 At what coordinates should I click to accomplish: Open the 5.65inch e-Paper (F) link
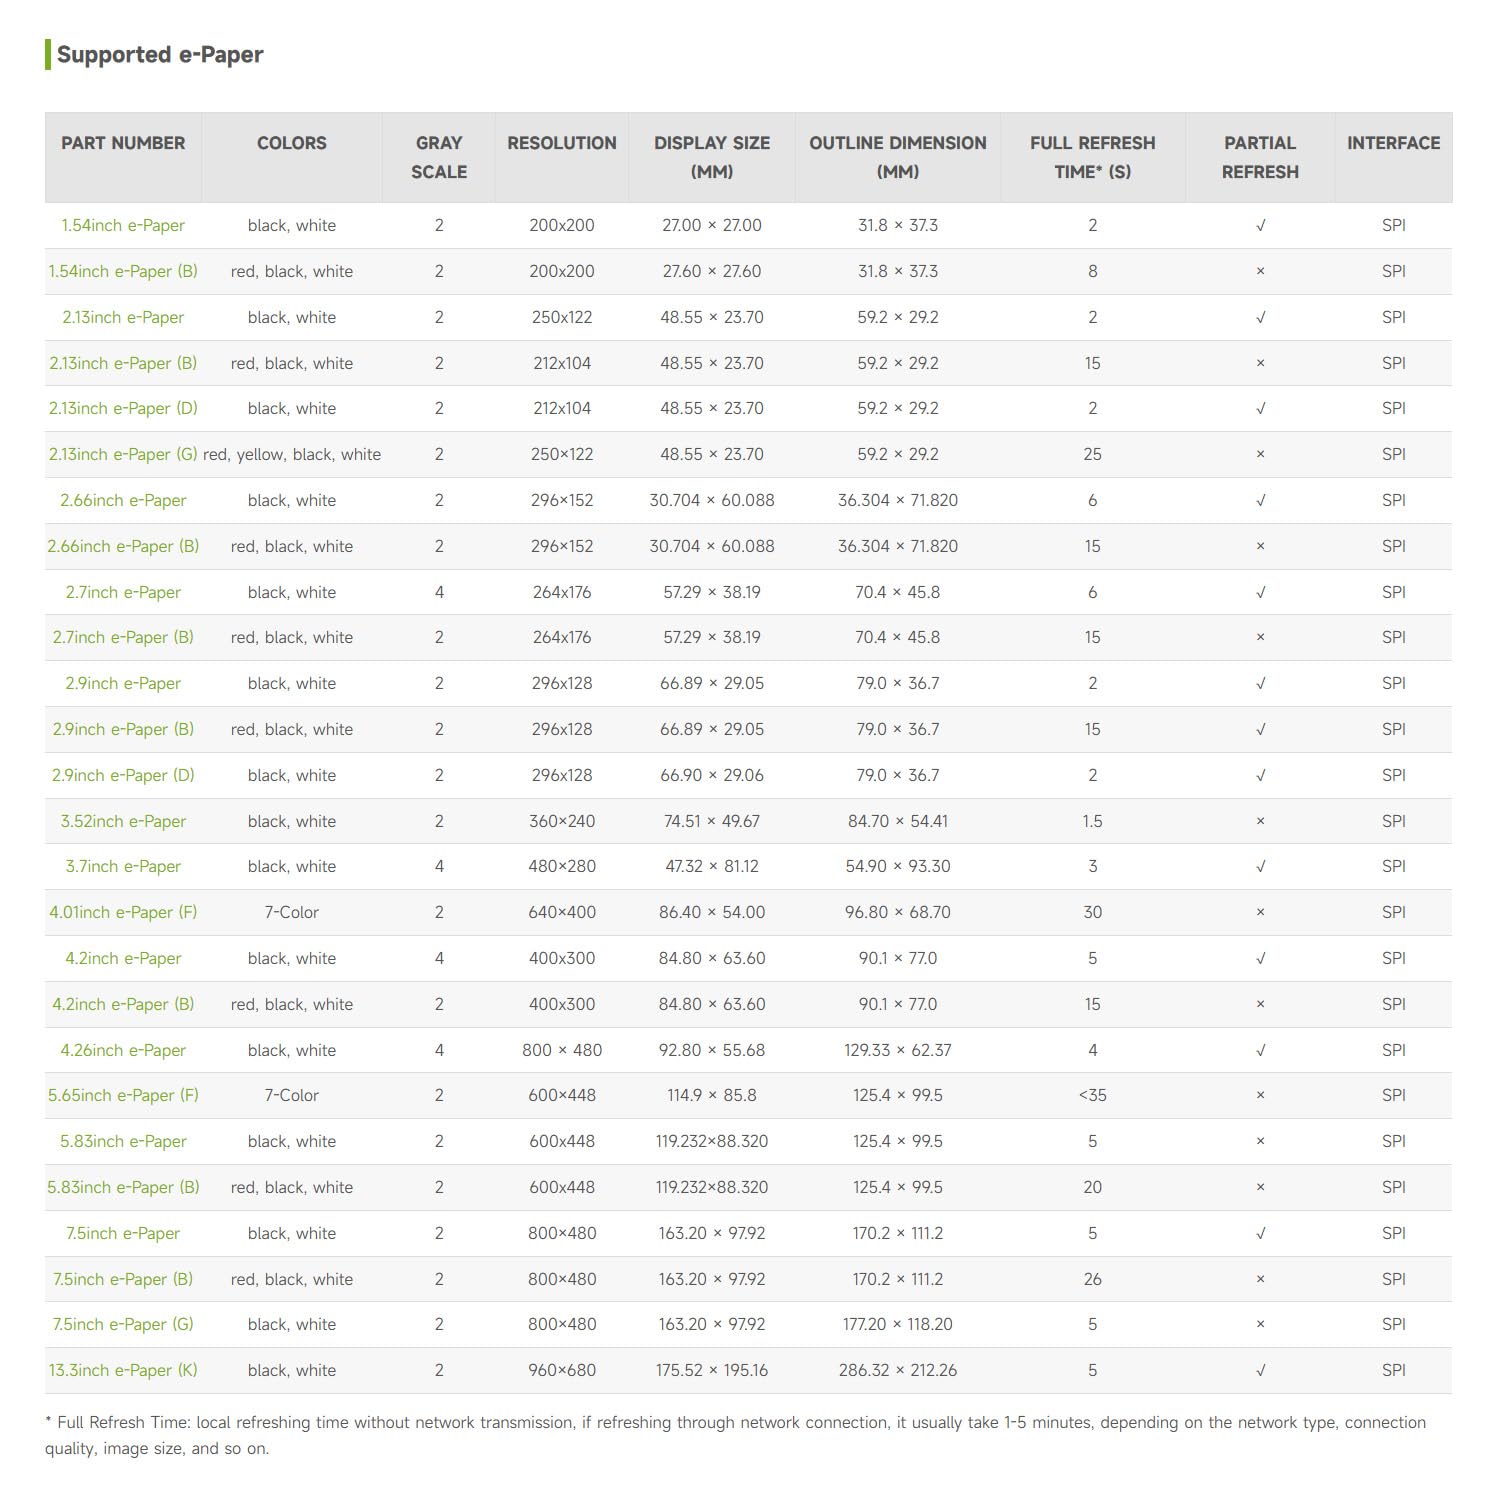(123, 1096)
